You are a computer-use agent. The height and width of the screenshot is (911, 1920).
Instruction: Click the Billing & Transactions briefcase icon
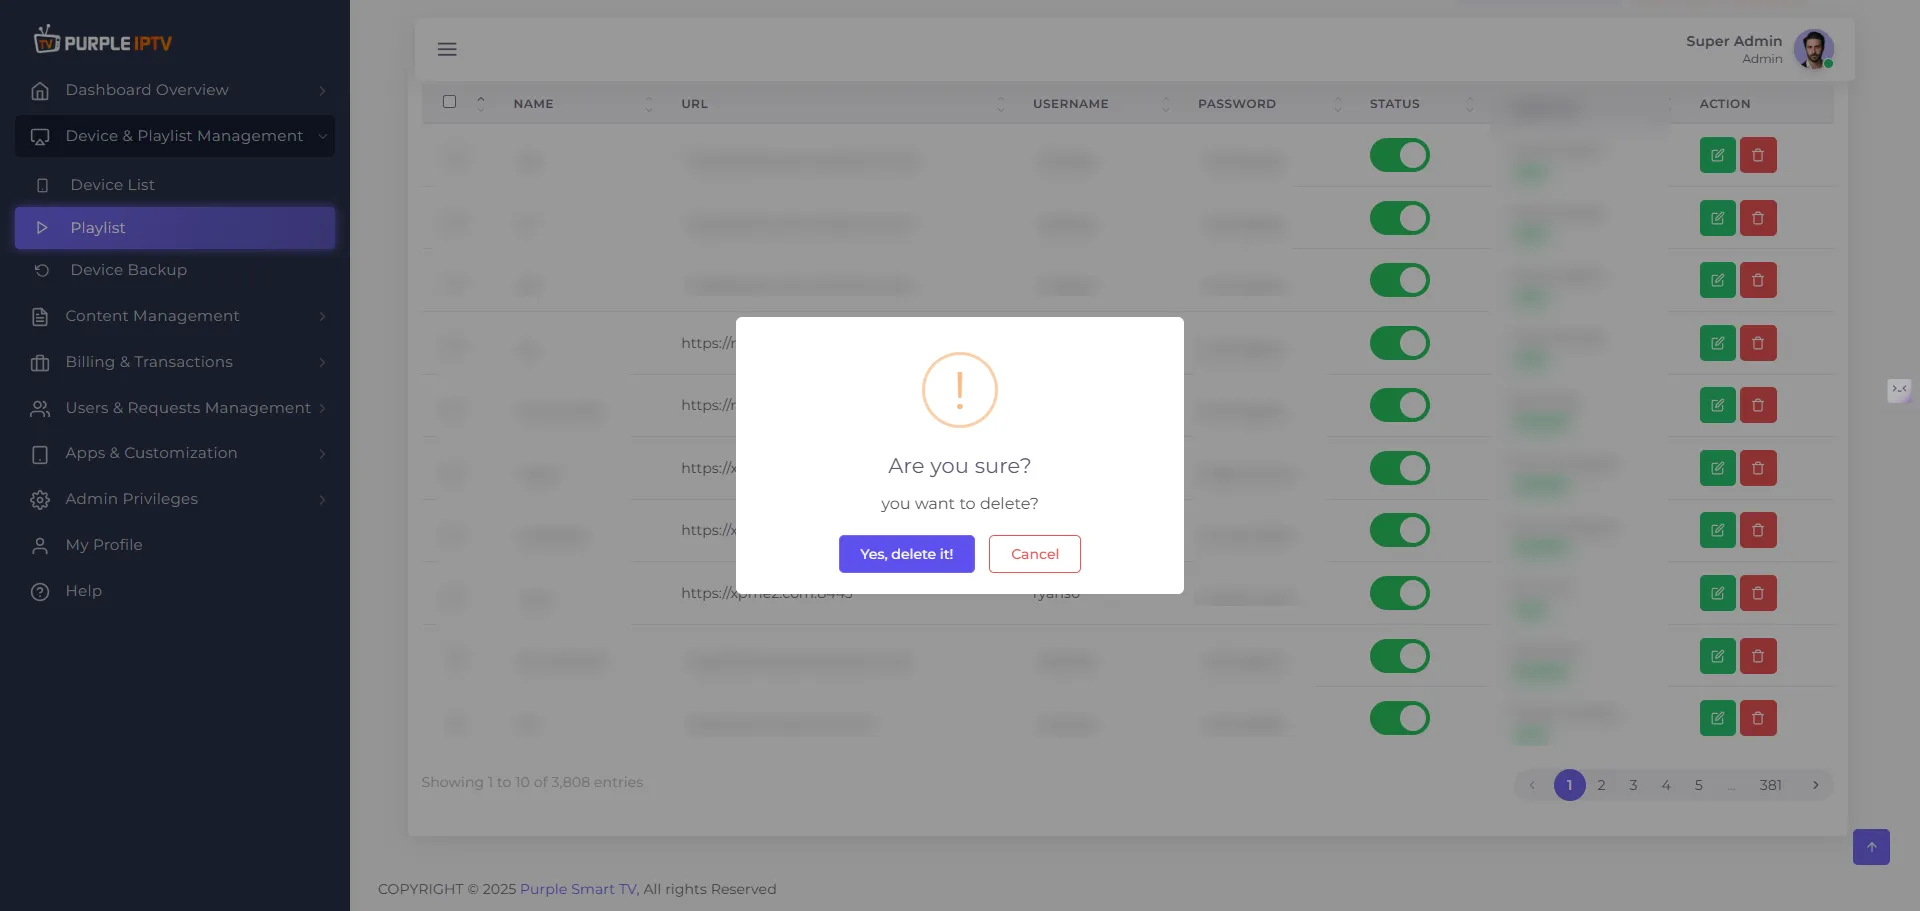click(40, 363)
